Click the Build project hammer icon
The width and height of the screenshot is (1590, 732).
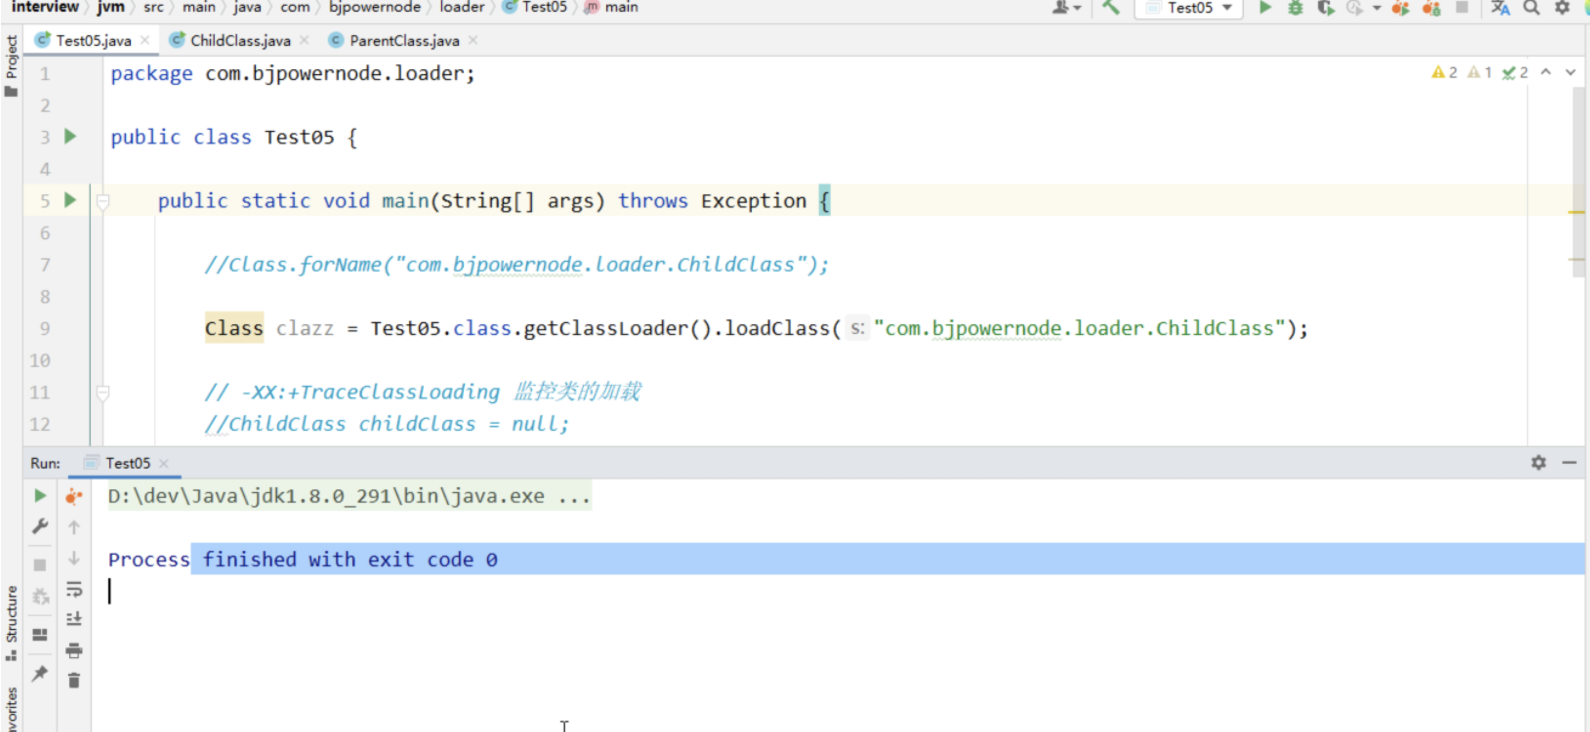click(1110, 7)
